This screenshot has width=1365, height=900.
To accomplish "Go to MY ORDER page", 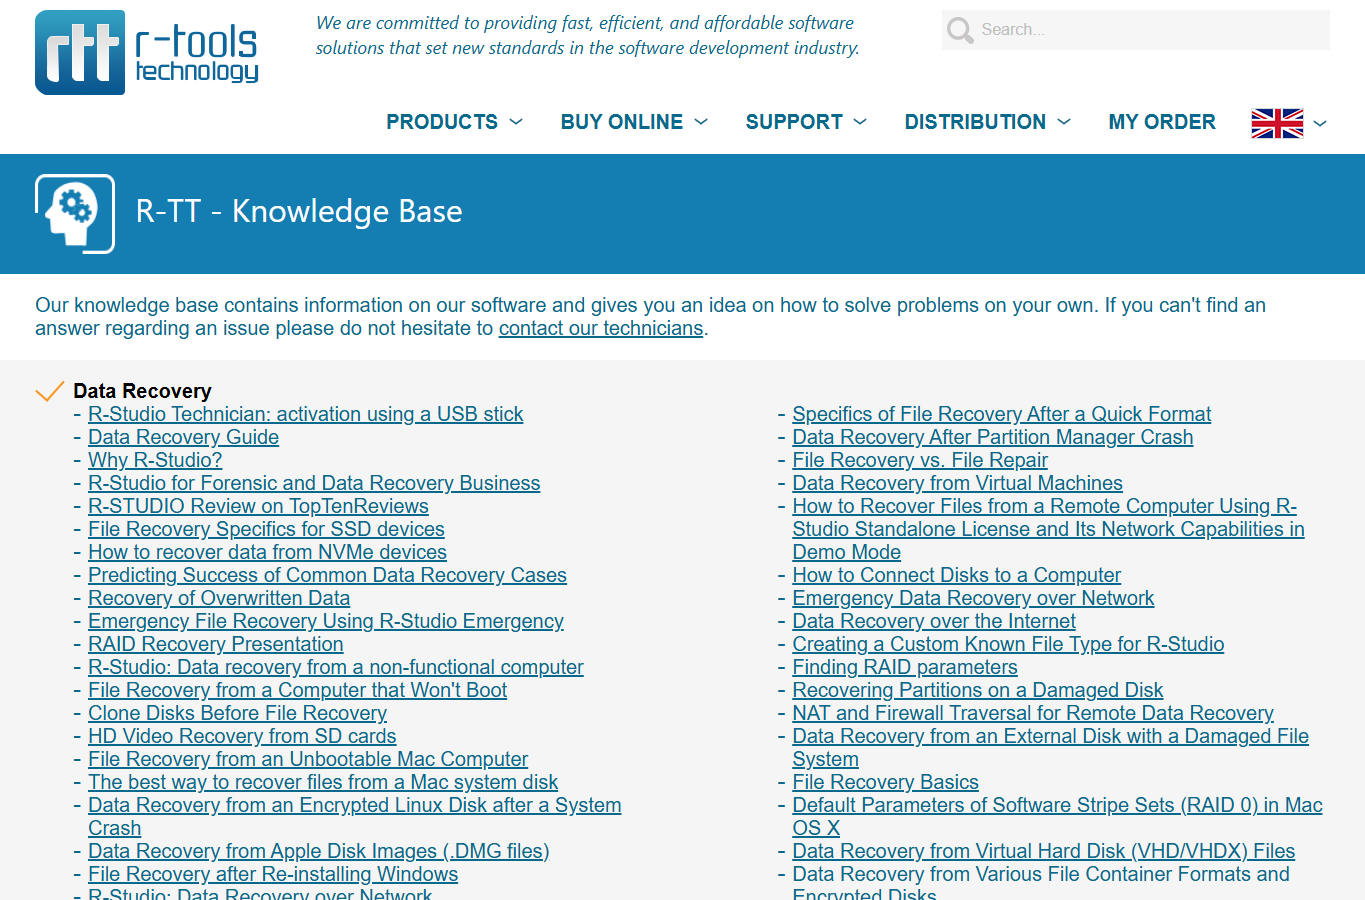I will [x=1162, y=122].
